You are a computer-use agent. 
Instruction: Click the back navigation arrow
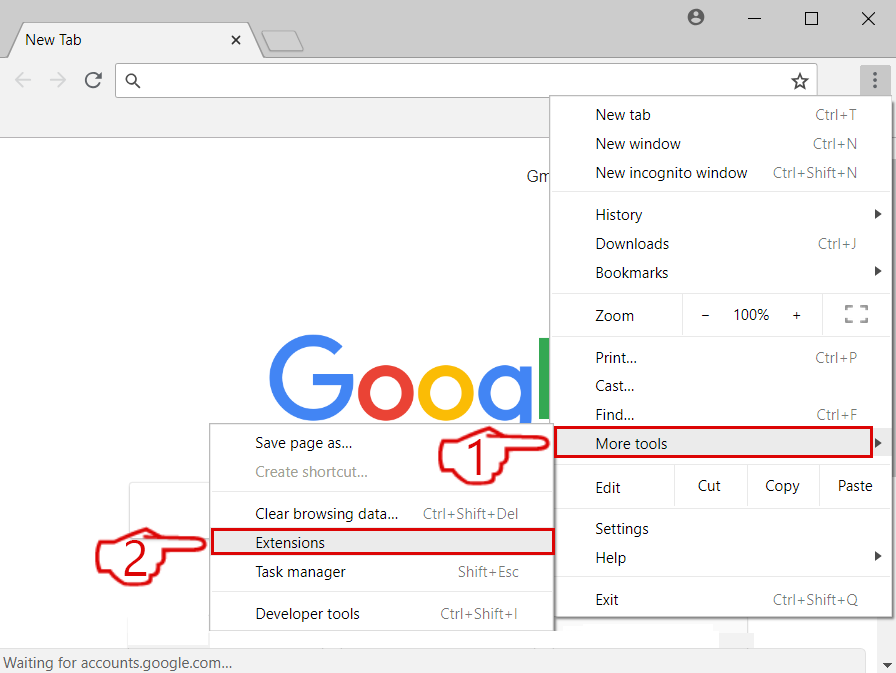23,80
